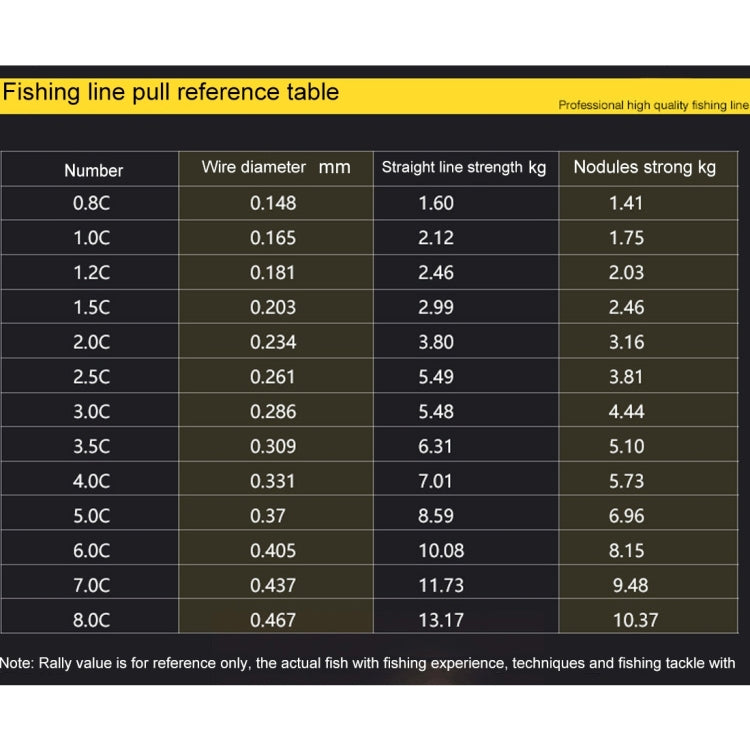The image size is (750, 750).
Task: Click wire diameter value 0.37
Action: [267, 516]
